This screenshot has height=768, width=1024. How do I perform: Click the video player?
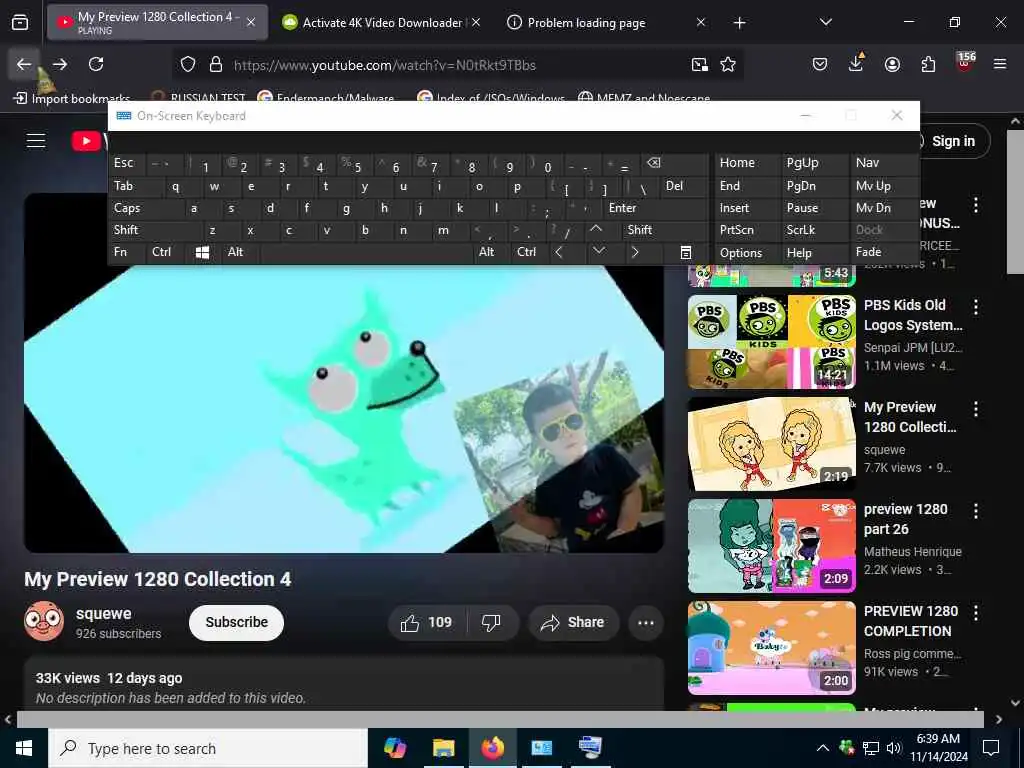344,408
